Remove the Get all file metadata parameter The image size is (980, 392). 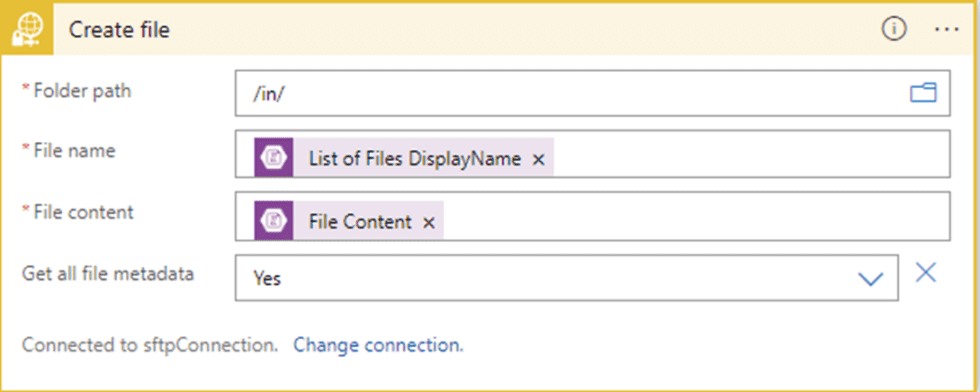926,272
